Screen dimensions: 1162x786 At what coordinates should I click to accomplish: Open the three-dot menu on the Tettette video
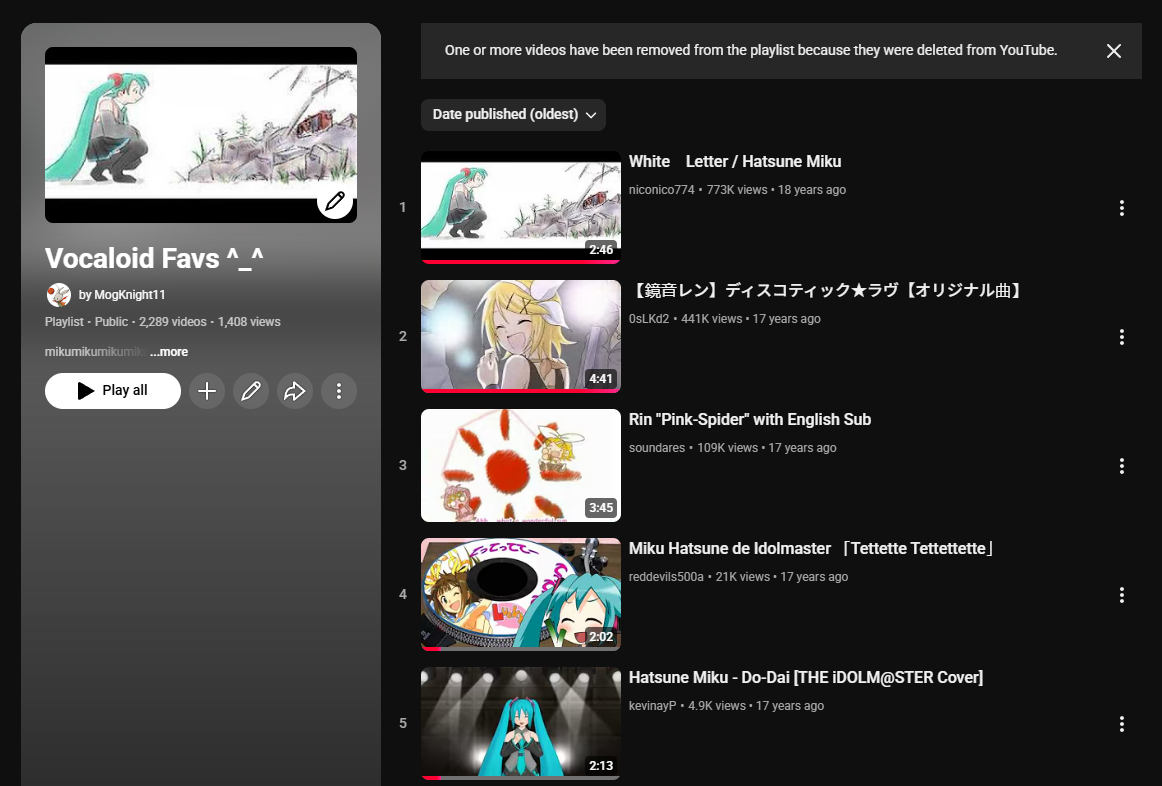coord(1121,594)
